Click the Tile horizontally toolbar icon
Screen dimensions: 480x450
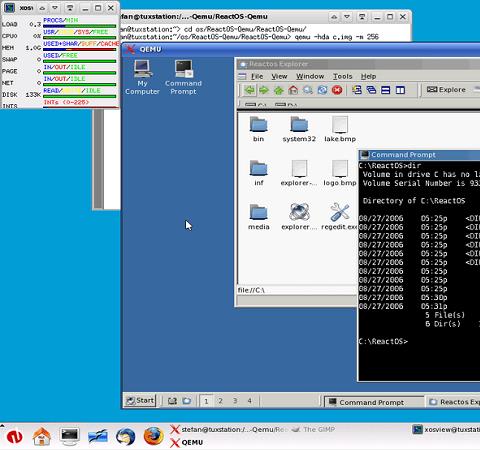pos(386,90)
